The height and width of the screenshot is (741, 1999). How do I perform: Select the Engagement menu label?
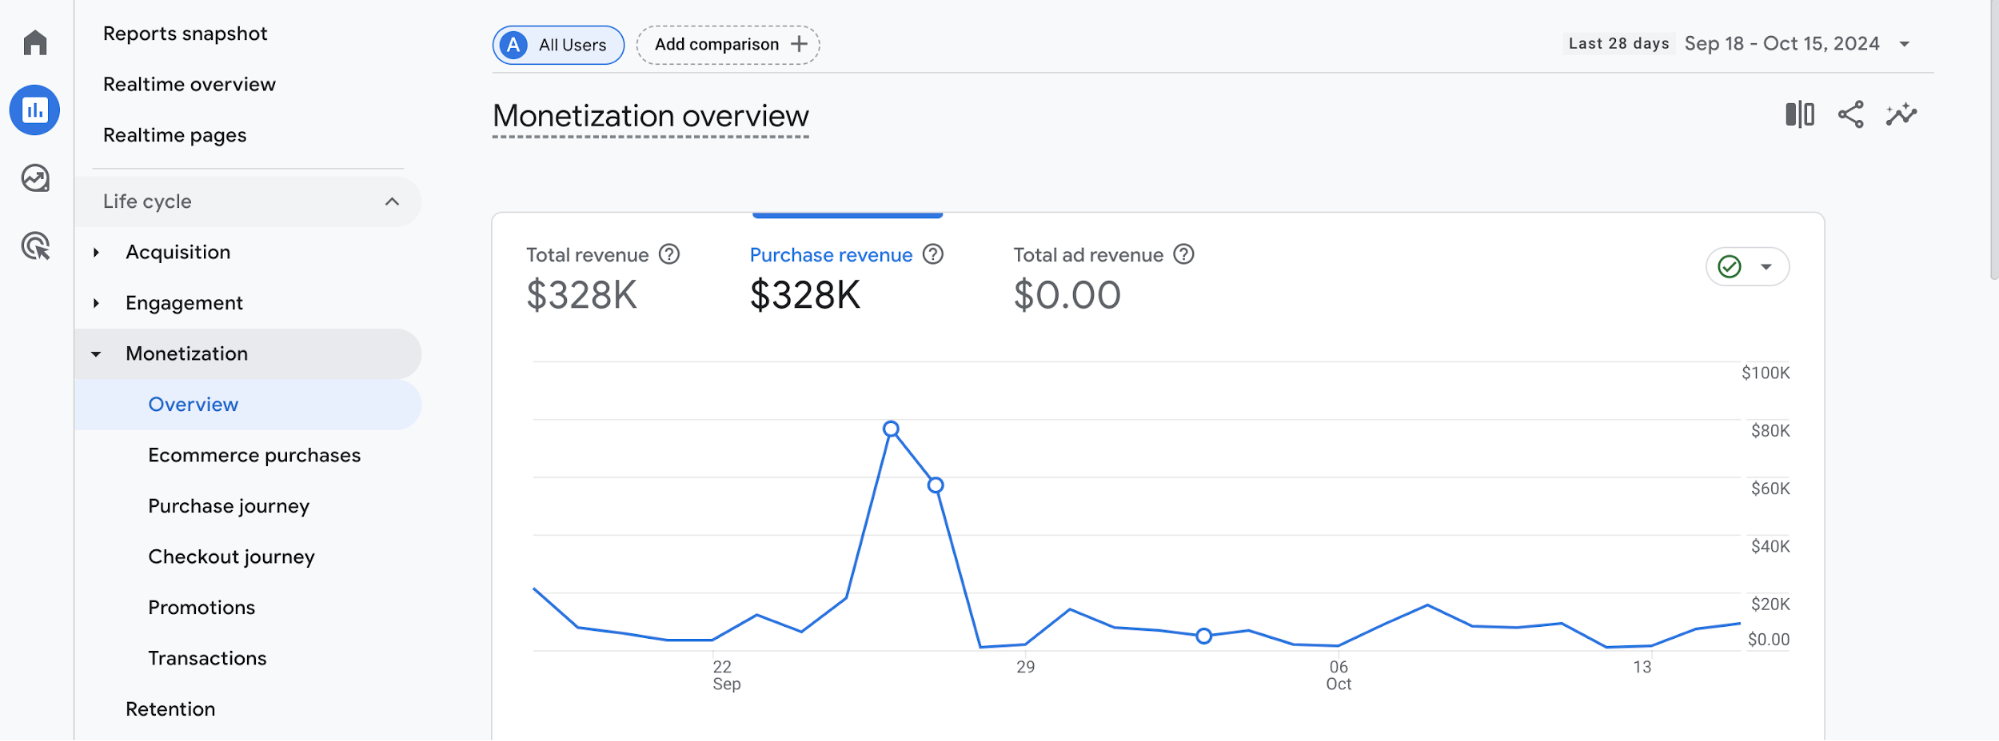pos(184,303)
